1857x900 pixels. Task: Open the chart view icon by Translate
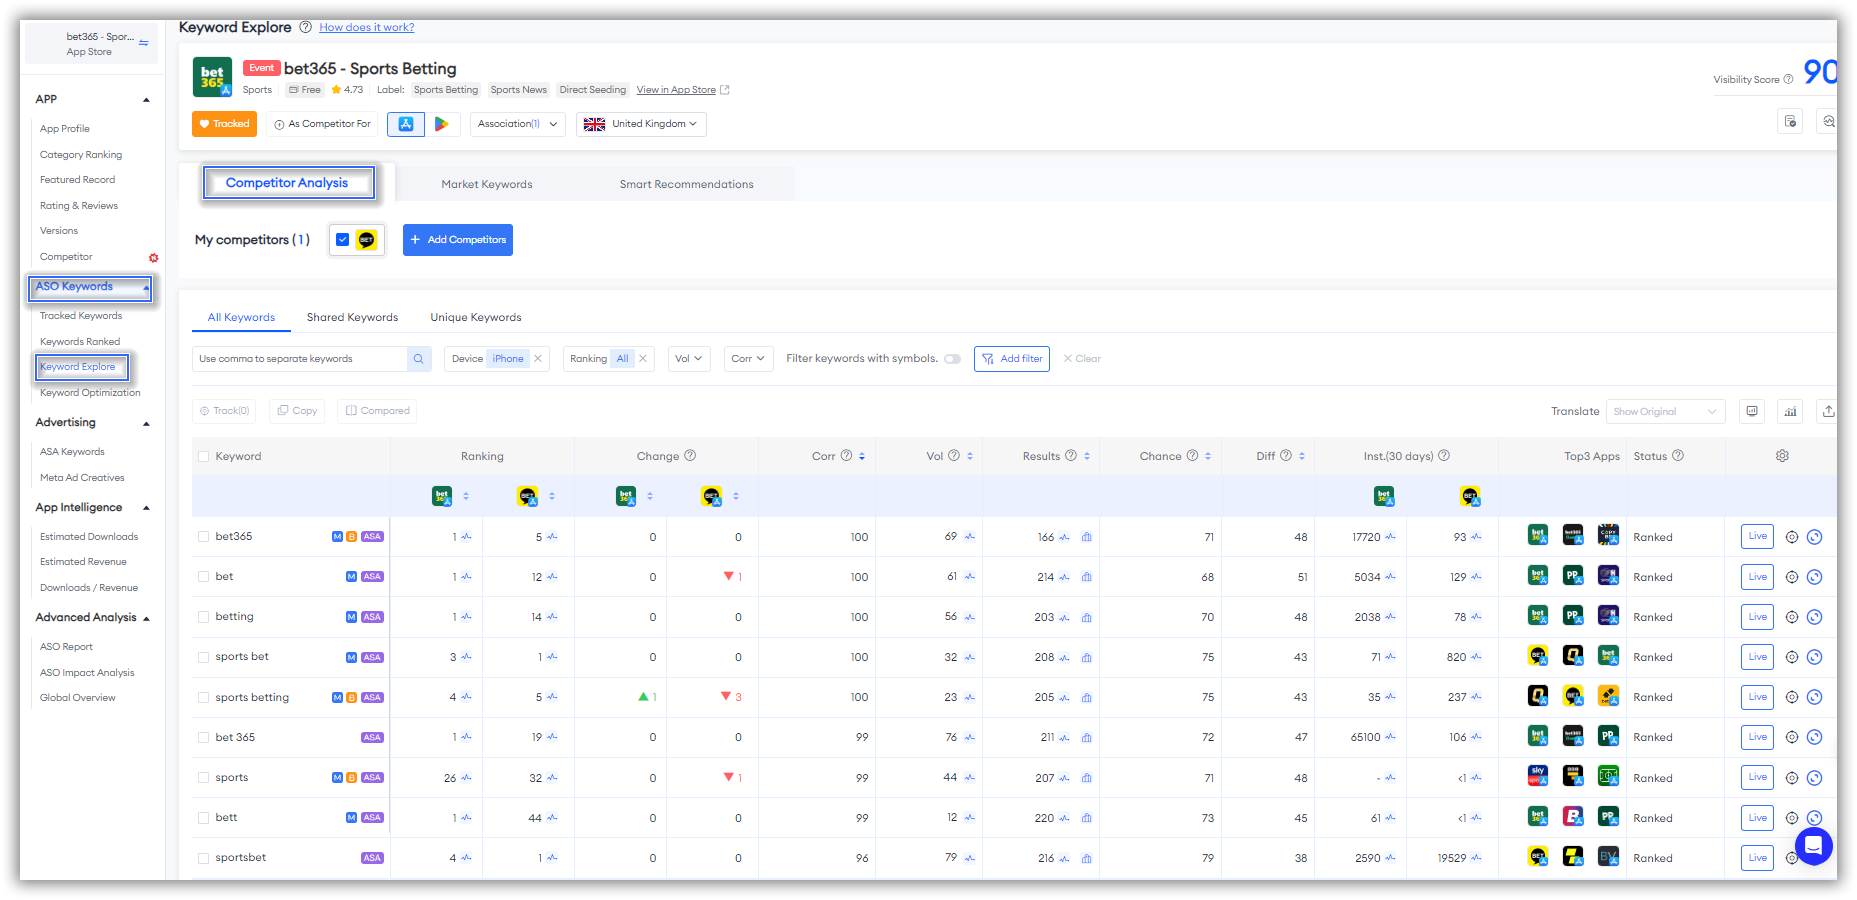pyautogui.click(x=1791, y=411)
